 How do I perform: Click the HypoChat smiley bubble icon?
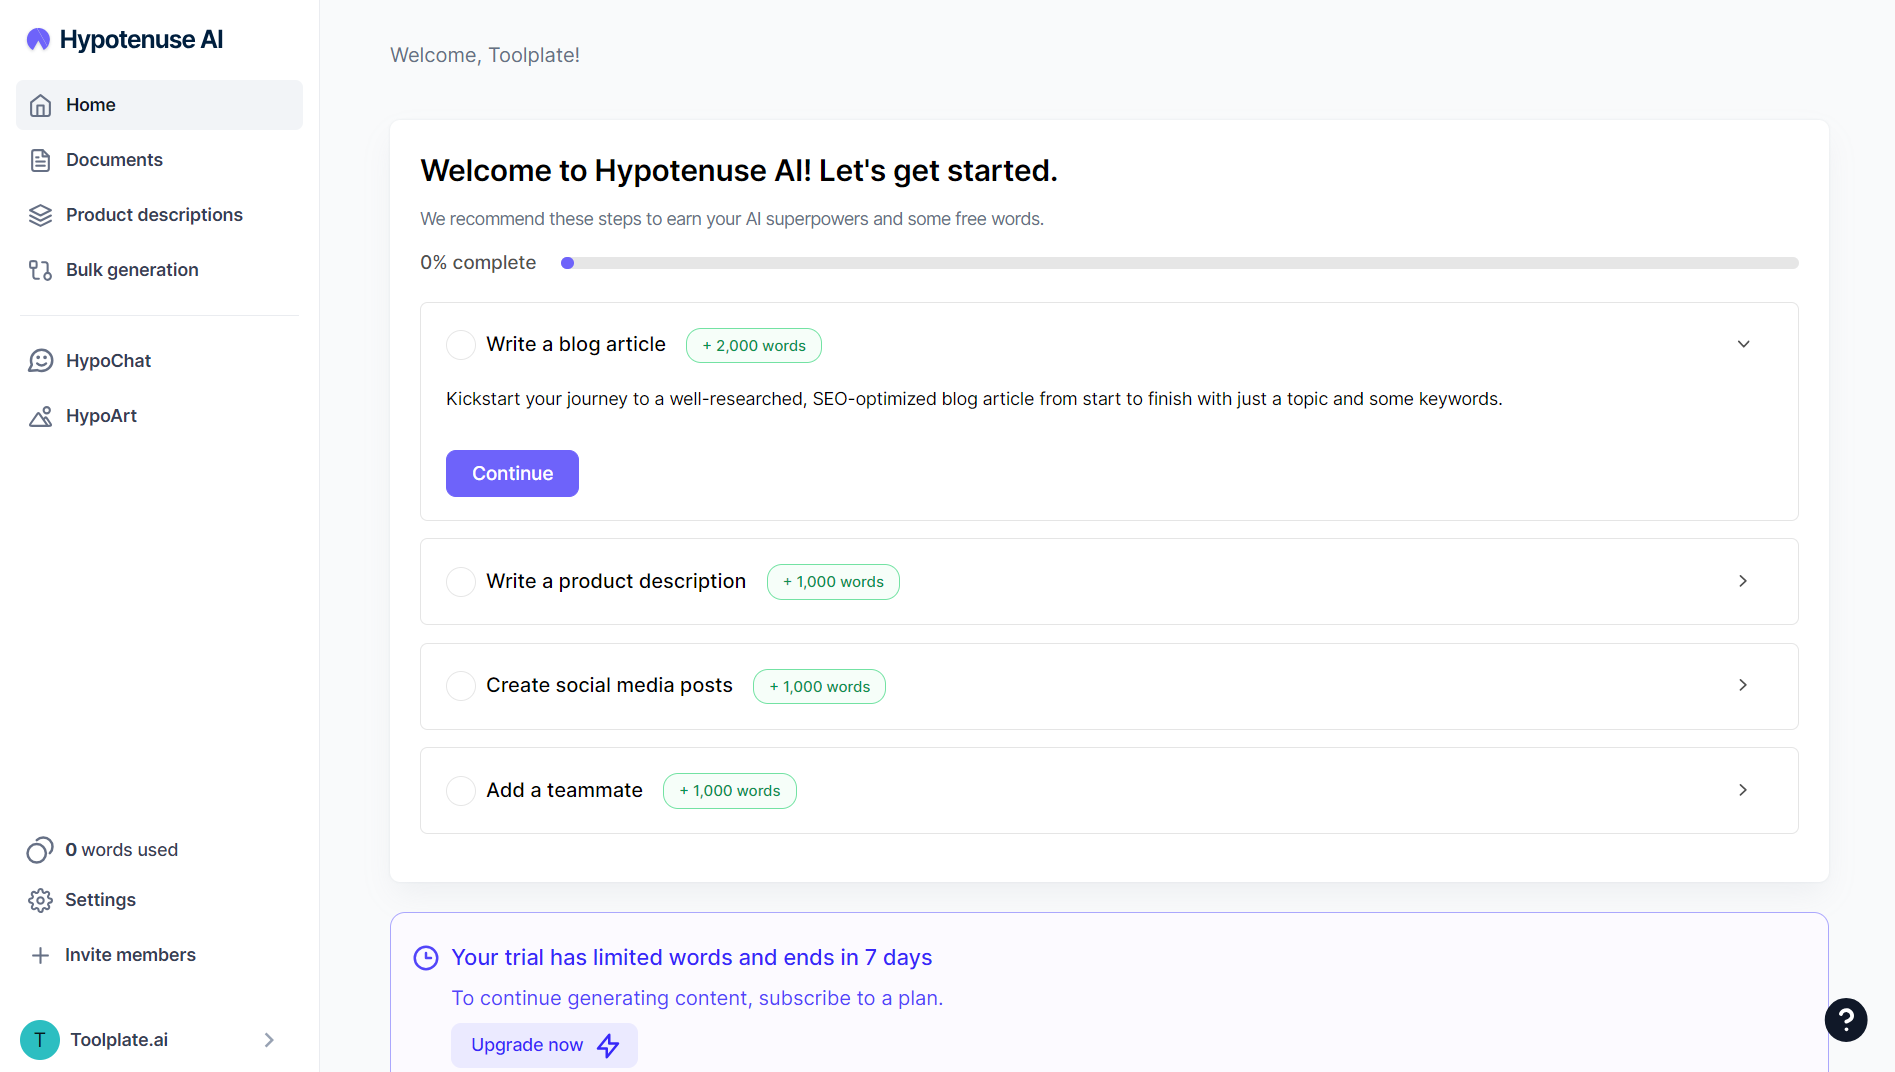click(x=40, y=361)
